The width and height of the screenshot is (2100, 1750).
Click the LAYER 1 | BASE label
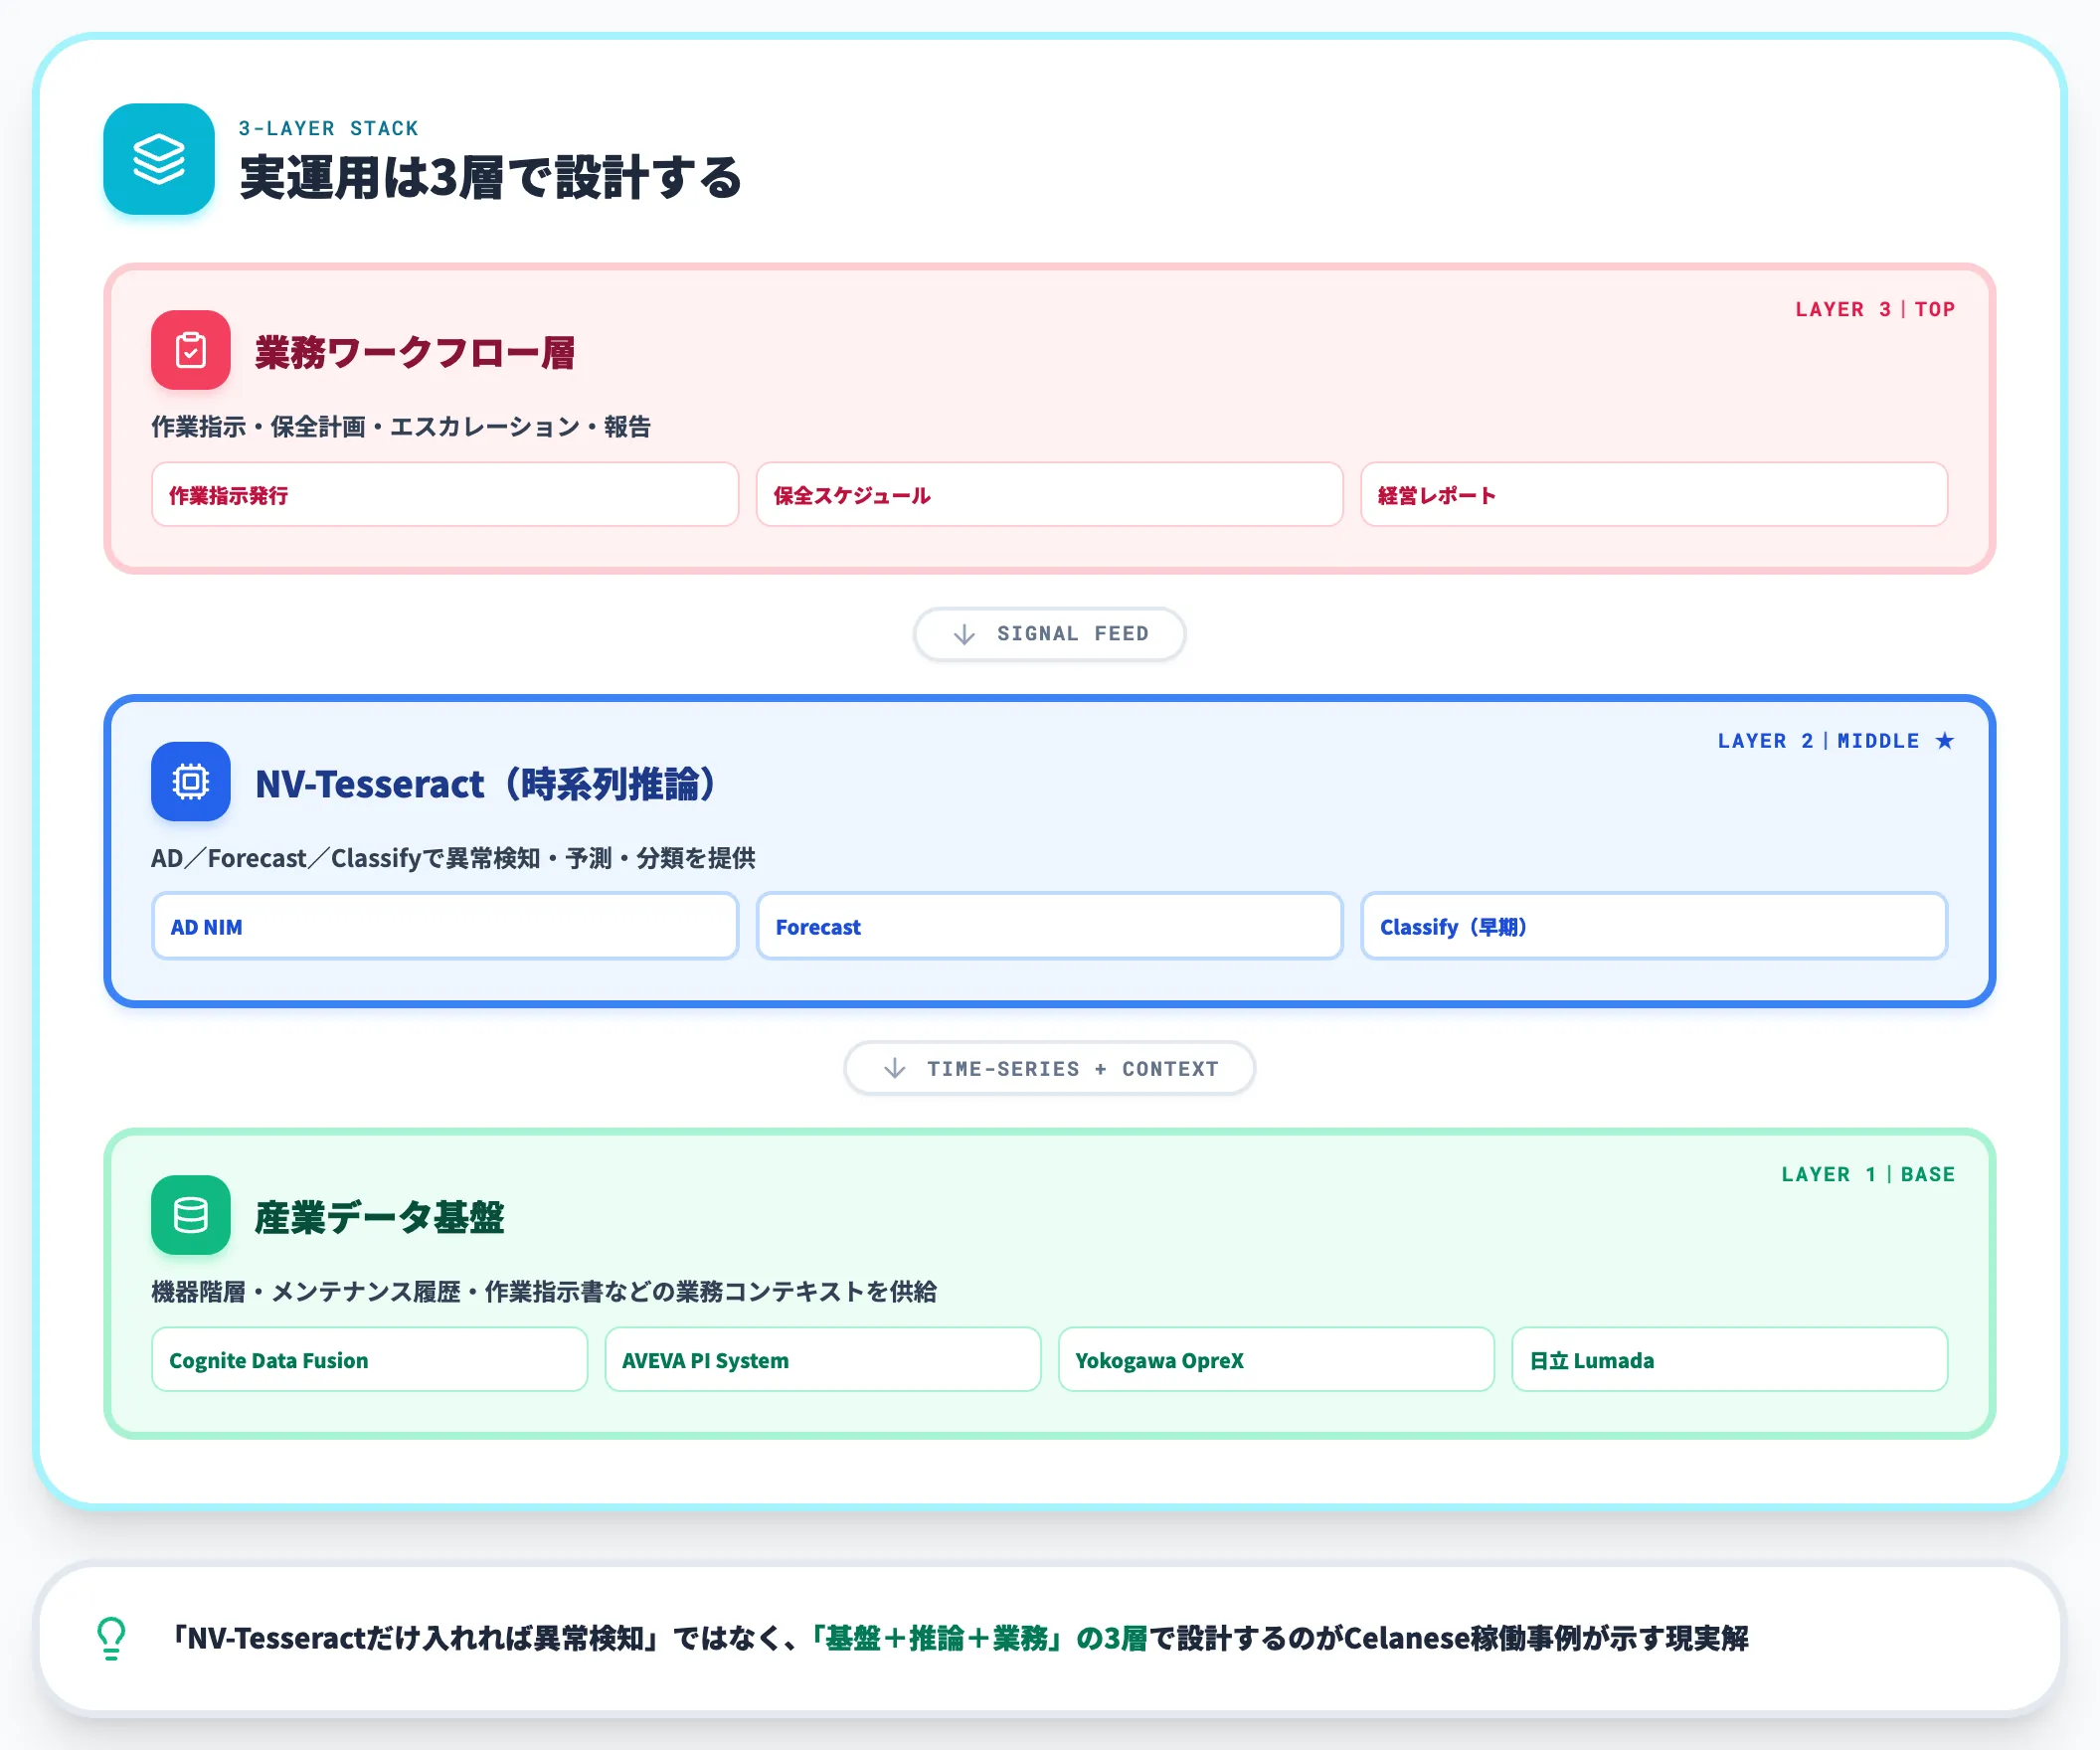1868,1175
